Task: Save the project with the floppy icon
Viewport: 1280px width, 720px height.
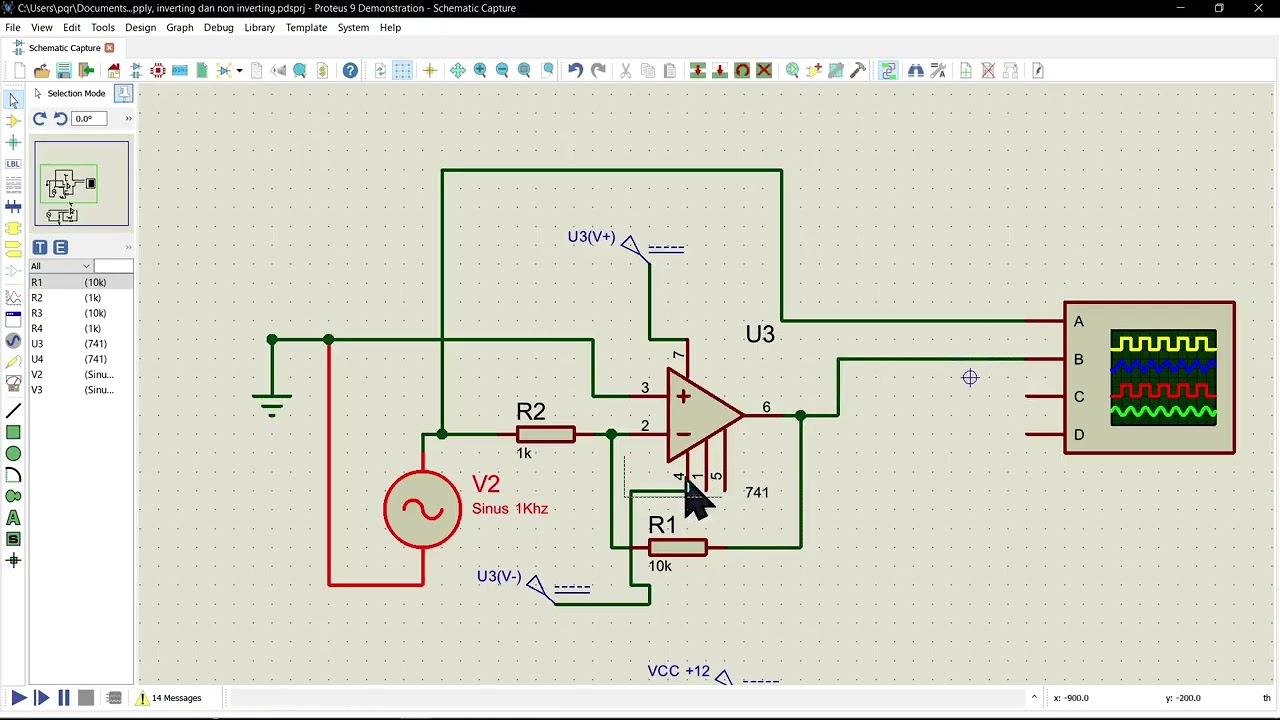Action: [x=64, y=70]
